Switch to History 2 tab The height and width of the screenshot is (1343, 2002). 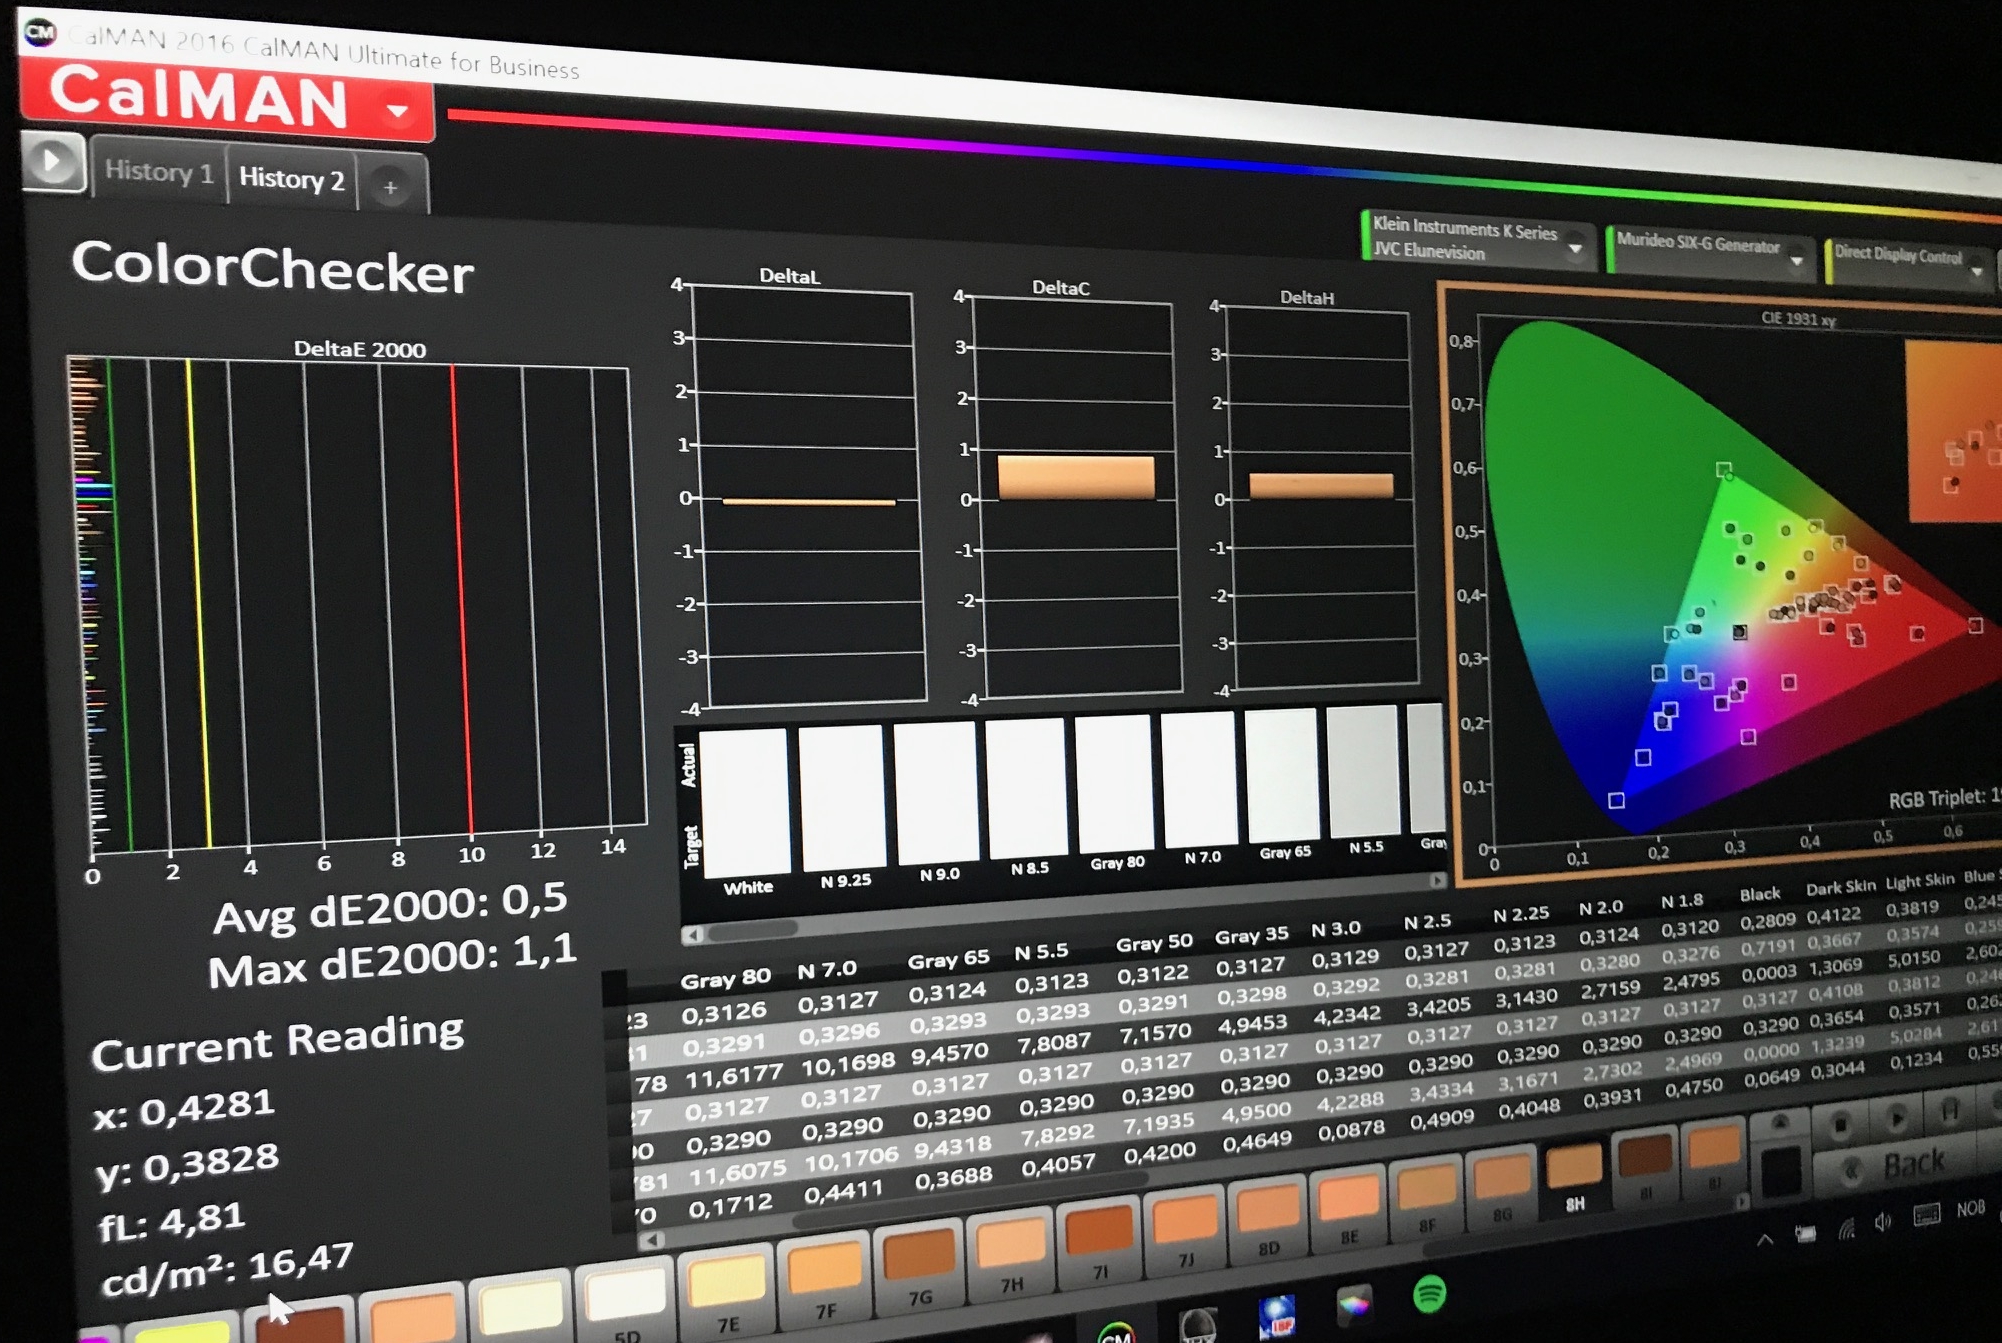[x=291, y=179]
